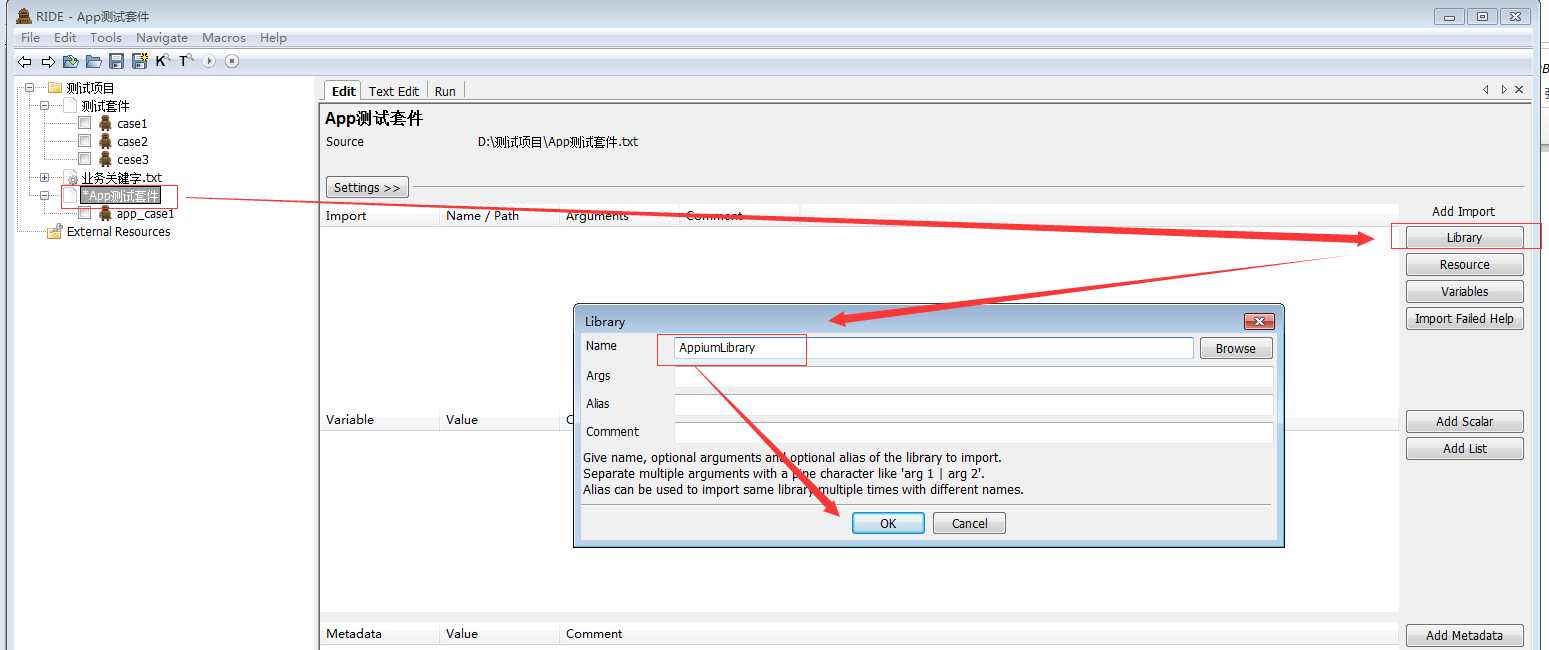Open the Tools menu
The height and width of the screenshot is (650, 1549).
point(106,37)
